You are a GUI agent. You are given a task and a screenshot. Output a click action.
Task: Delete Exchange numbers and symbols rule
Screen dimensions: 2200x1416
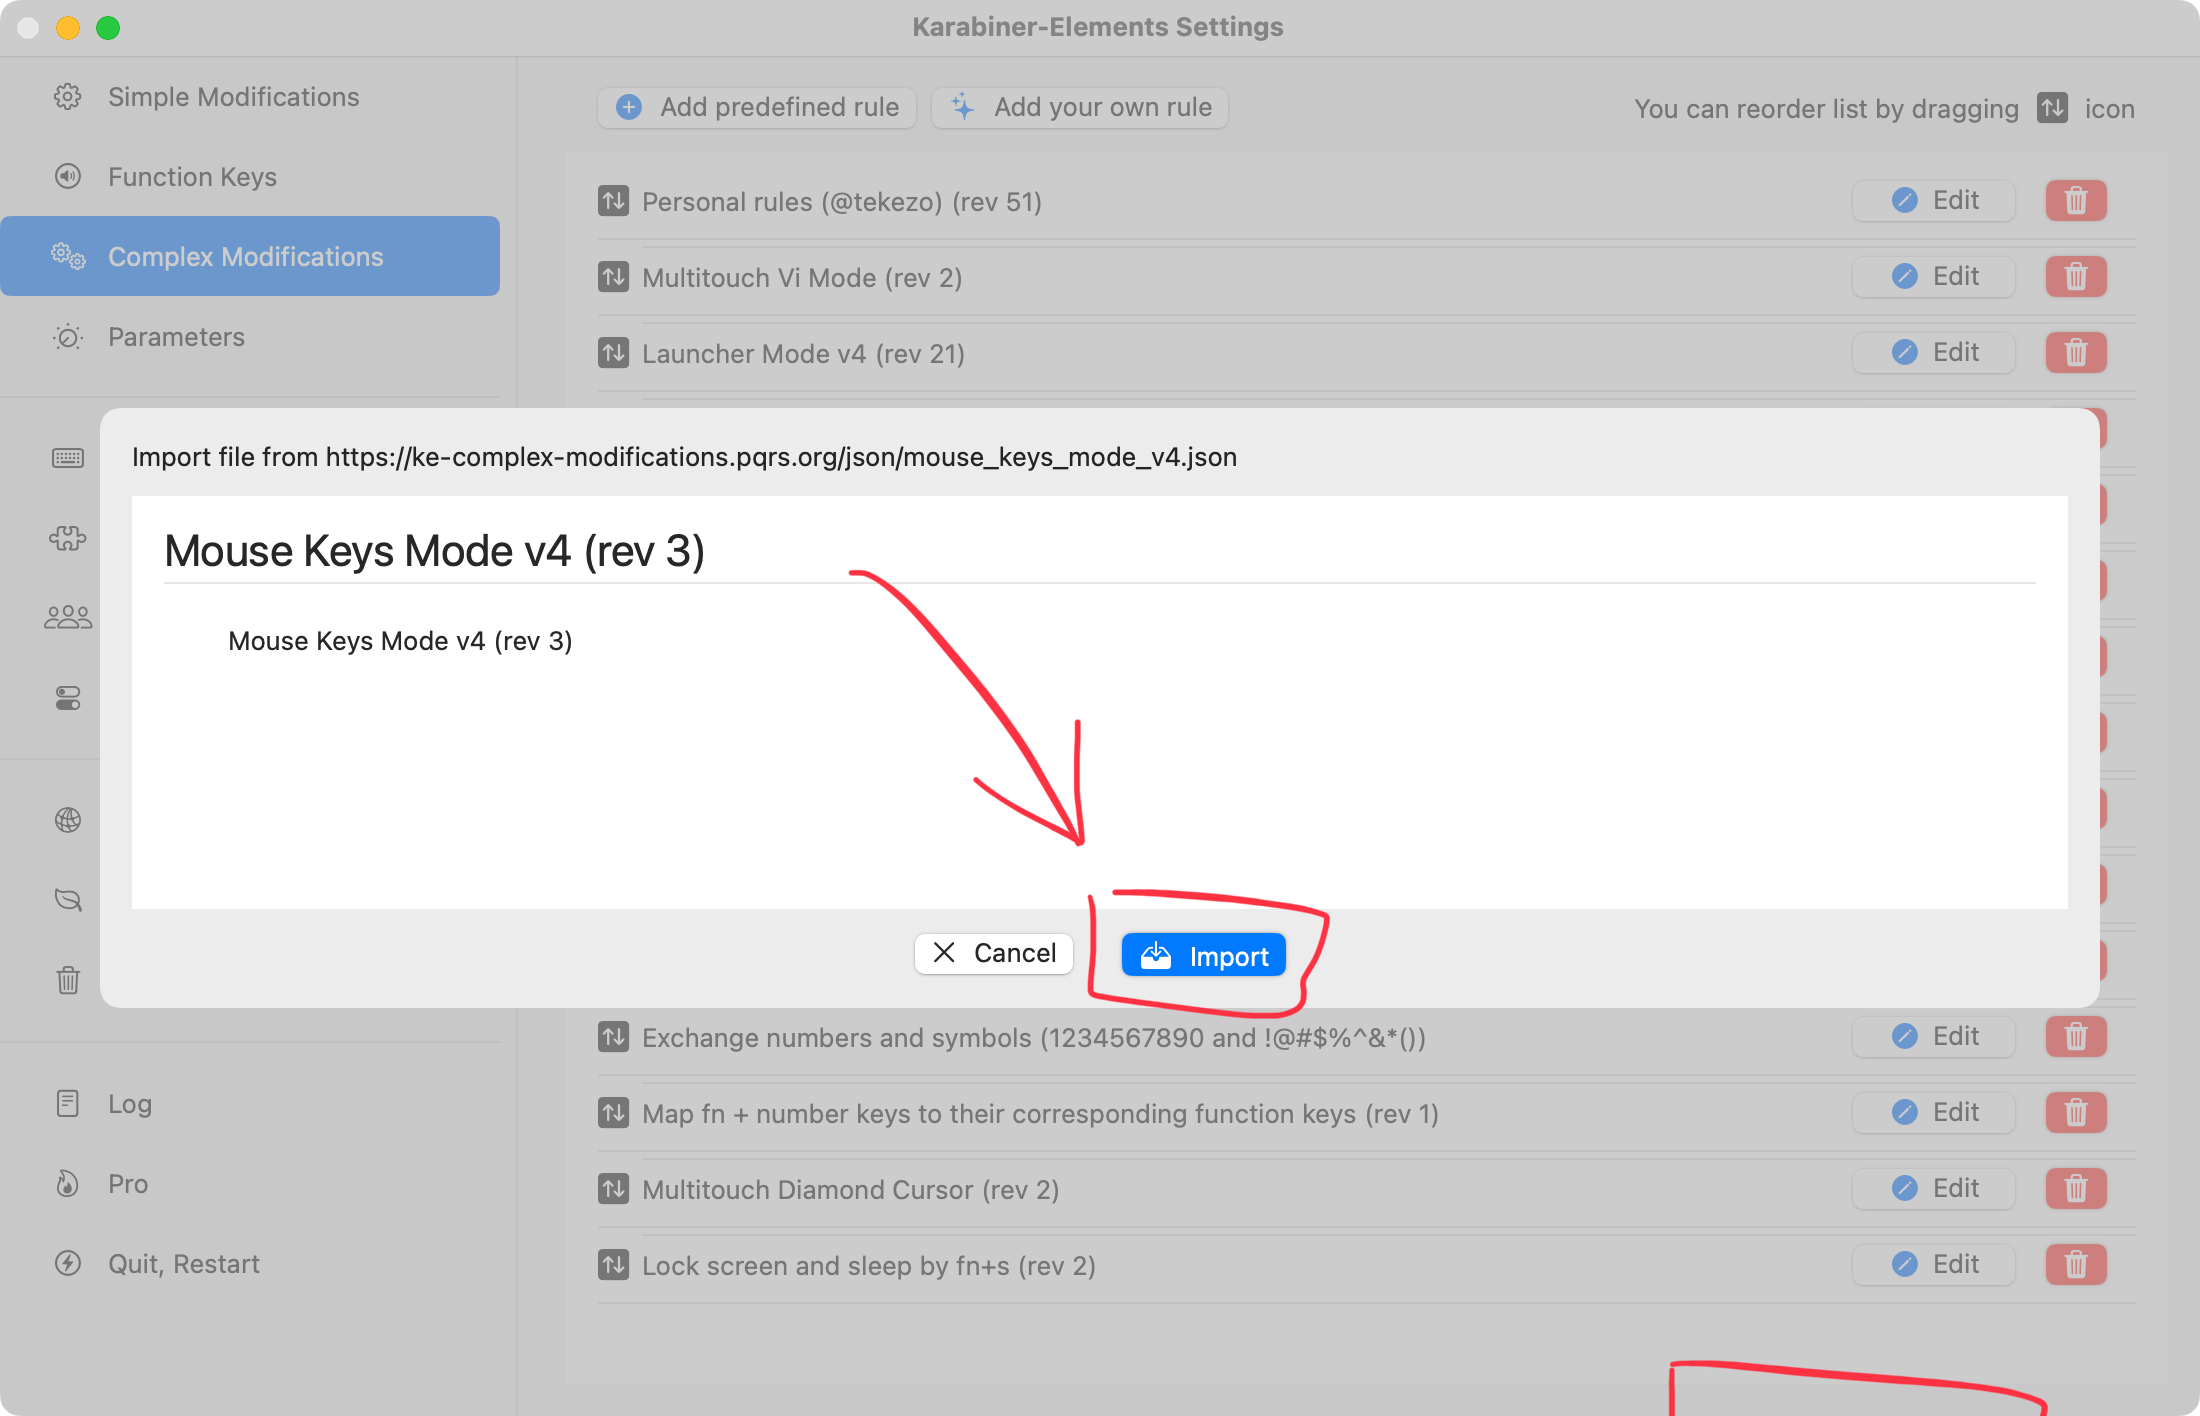(x=2077, y=1036)
